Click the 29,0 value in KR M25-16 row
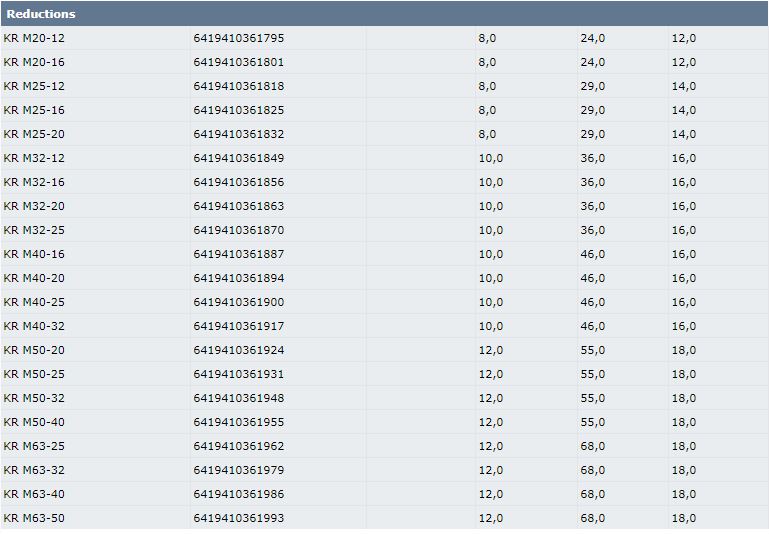 [x=592, y=110]
